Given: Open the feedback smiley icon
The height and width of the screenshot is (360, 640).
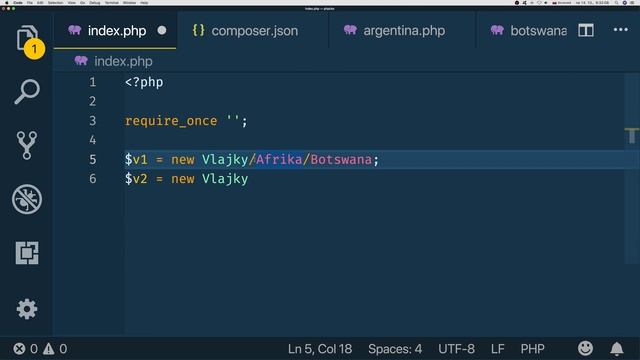Looking at the screenshot, I should 585,348.
